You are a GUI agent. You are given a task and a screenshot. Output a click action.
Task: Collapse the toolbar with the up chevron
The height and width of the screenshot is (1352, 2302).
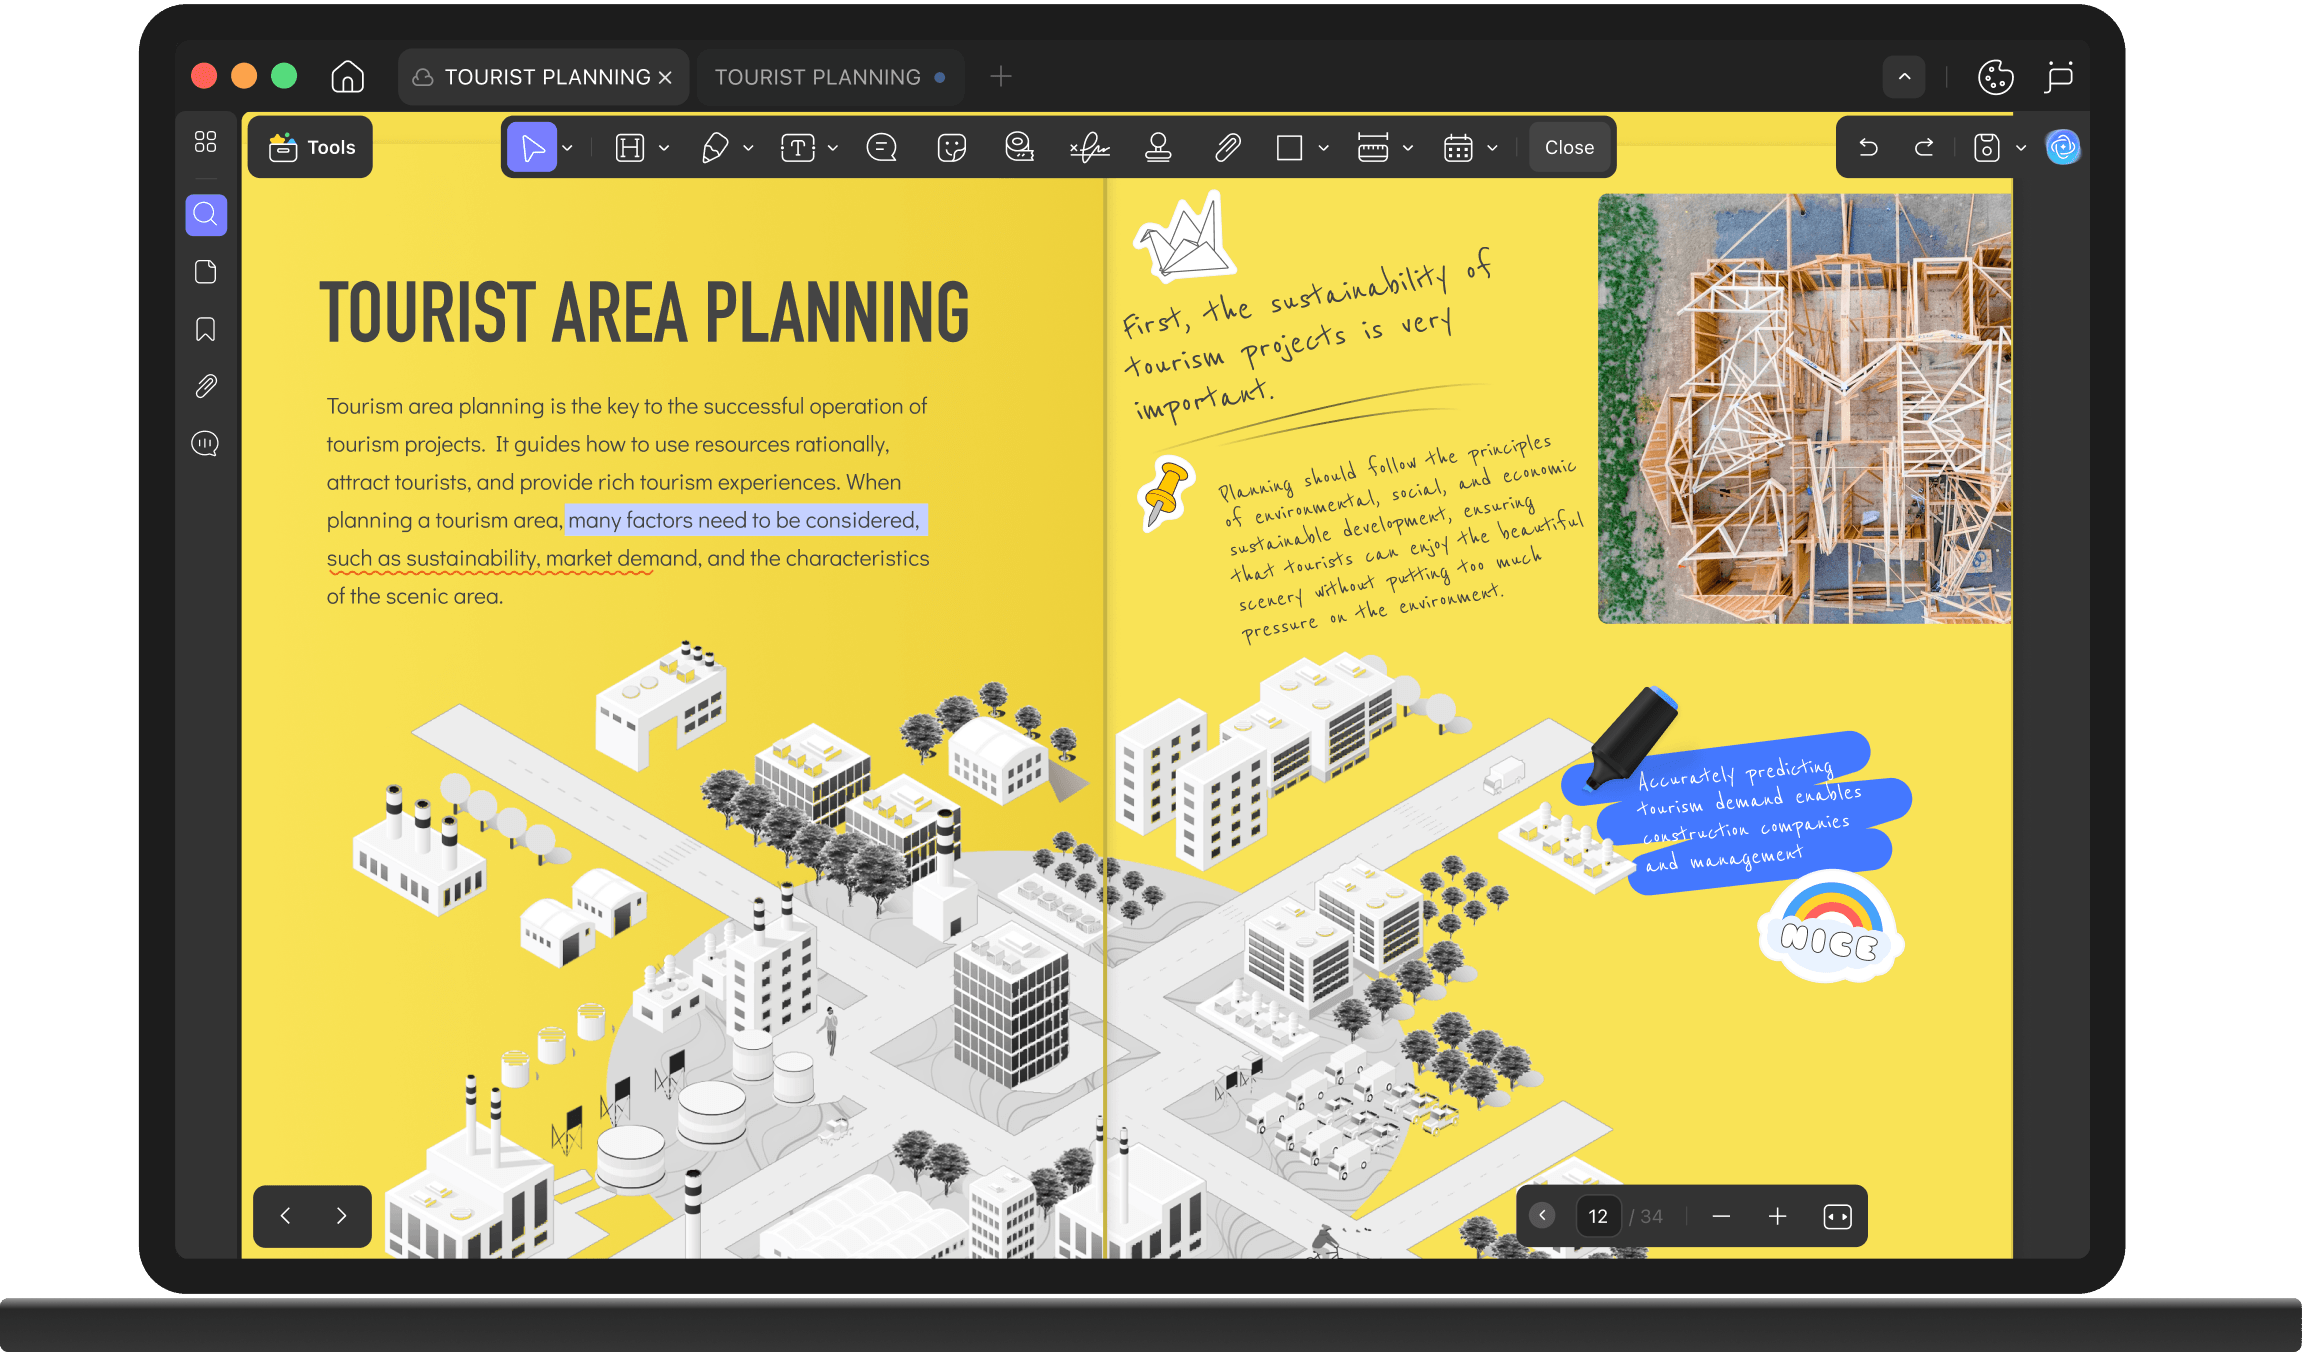pyautogui.click(x=1904, y=77)
